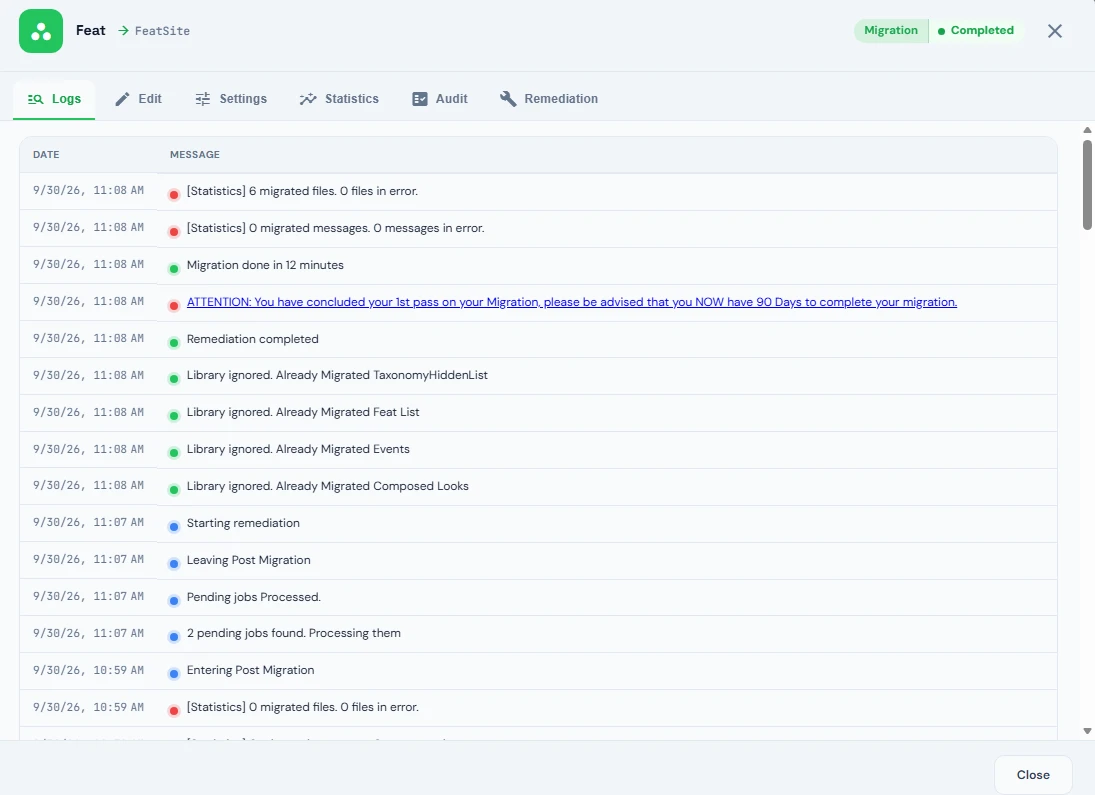
Task: Click green dot beside Remediation completed
Action: [174, 343]
